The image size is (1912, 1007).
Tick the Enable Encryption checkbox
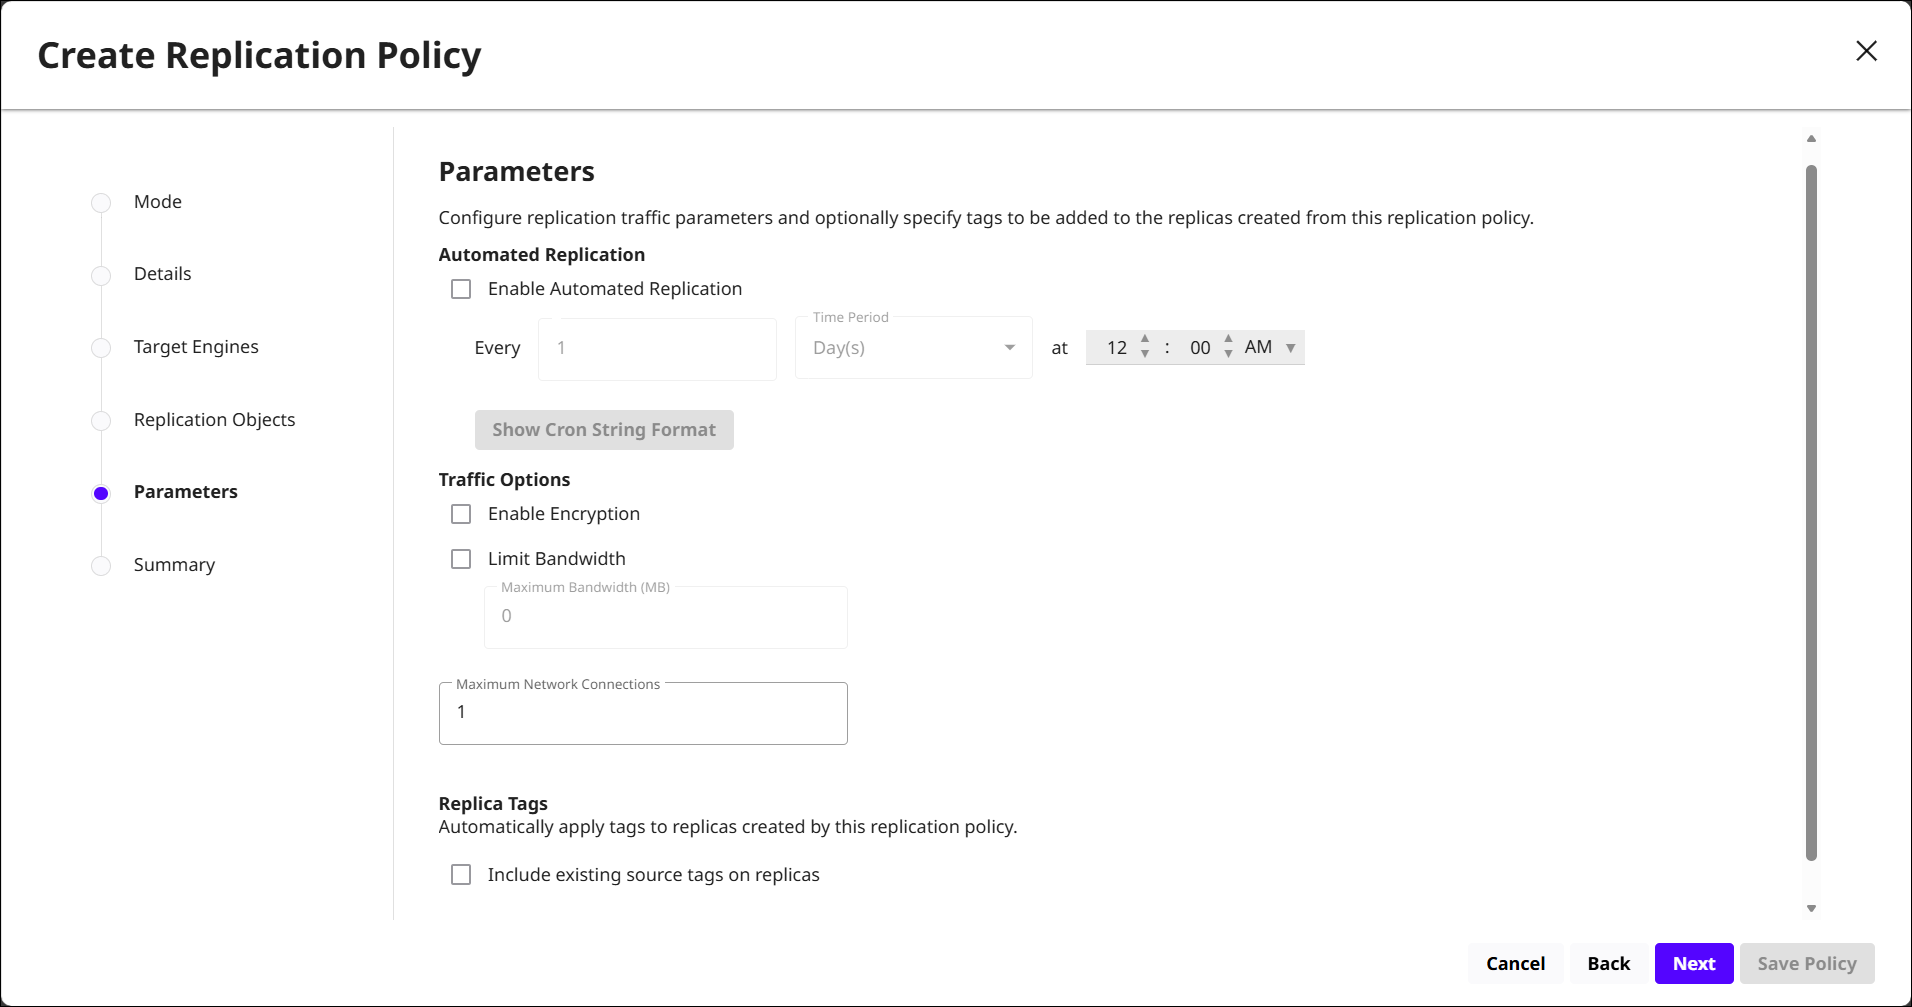point(461,514)
